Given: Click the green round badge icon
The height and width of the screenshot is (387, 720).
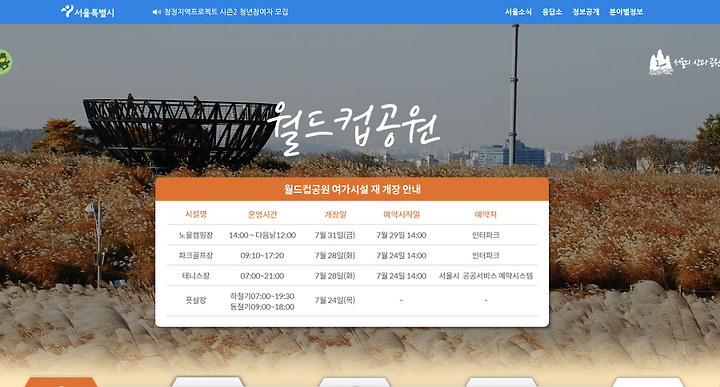Looking at the screenshot, I should pos(5,62).
